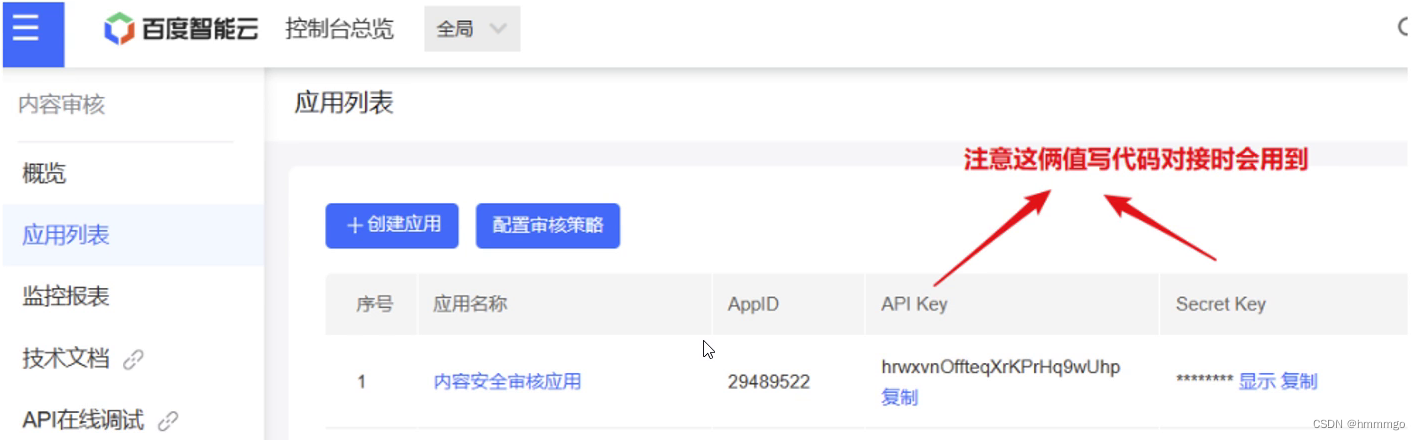
Task: Click the 应用列表 page title
Action: click(344, 103)
